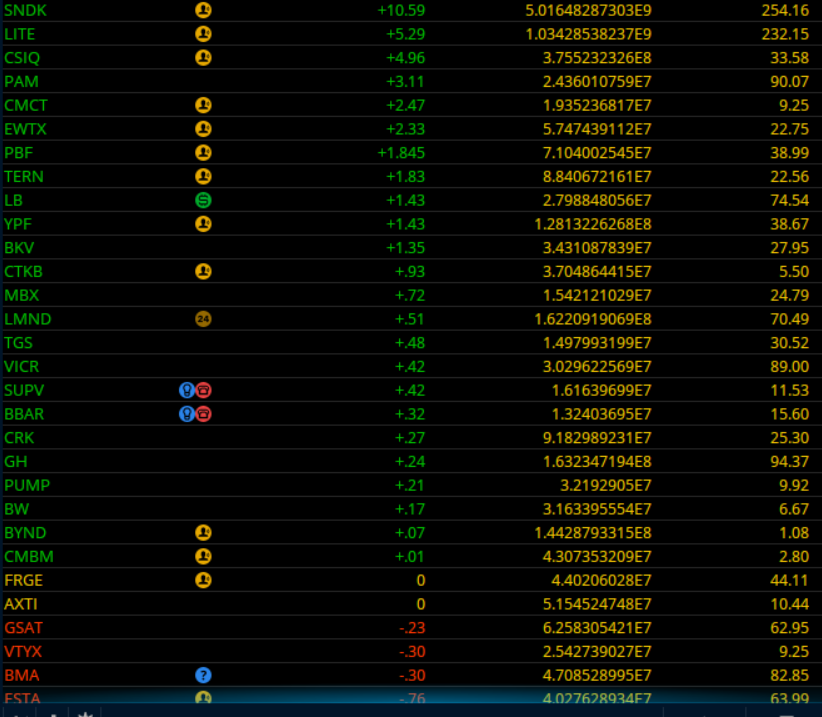
Task: Click the 82.85 price in BMA row
Action: point(789,675)
